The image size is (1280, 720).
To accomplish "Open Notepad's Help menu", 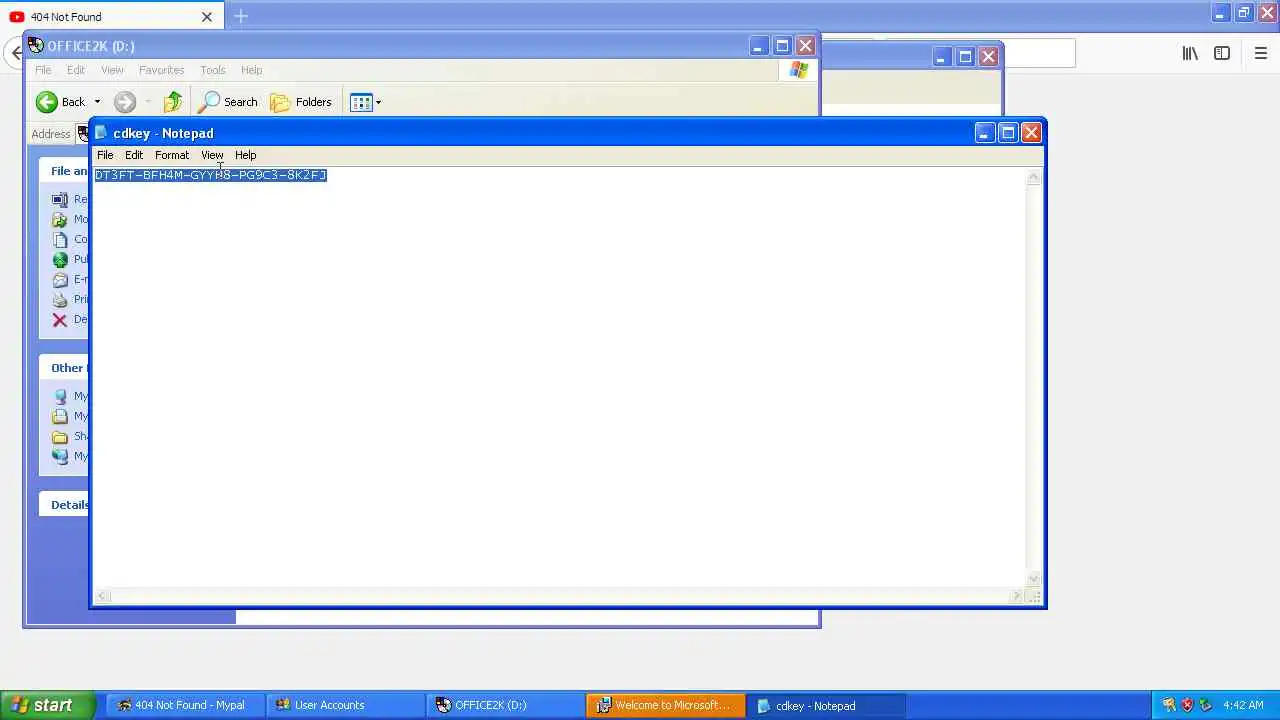I will (x=246, y=155).
